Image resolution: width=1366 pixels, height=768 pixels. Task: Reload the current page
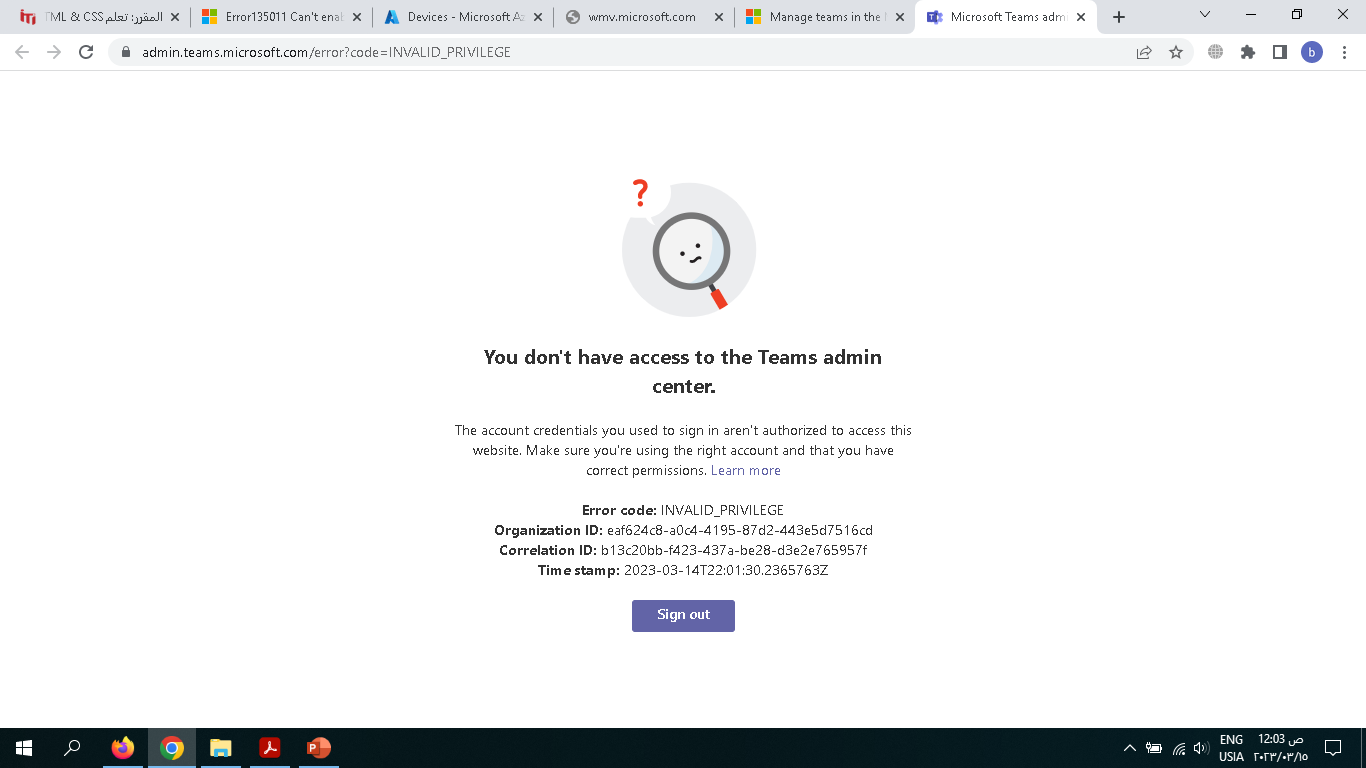pos(86,52)
